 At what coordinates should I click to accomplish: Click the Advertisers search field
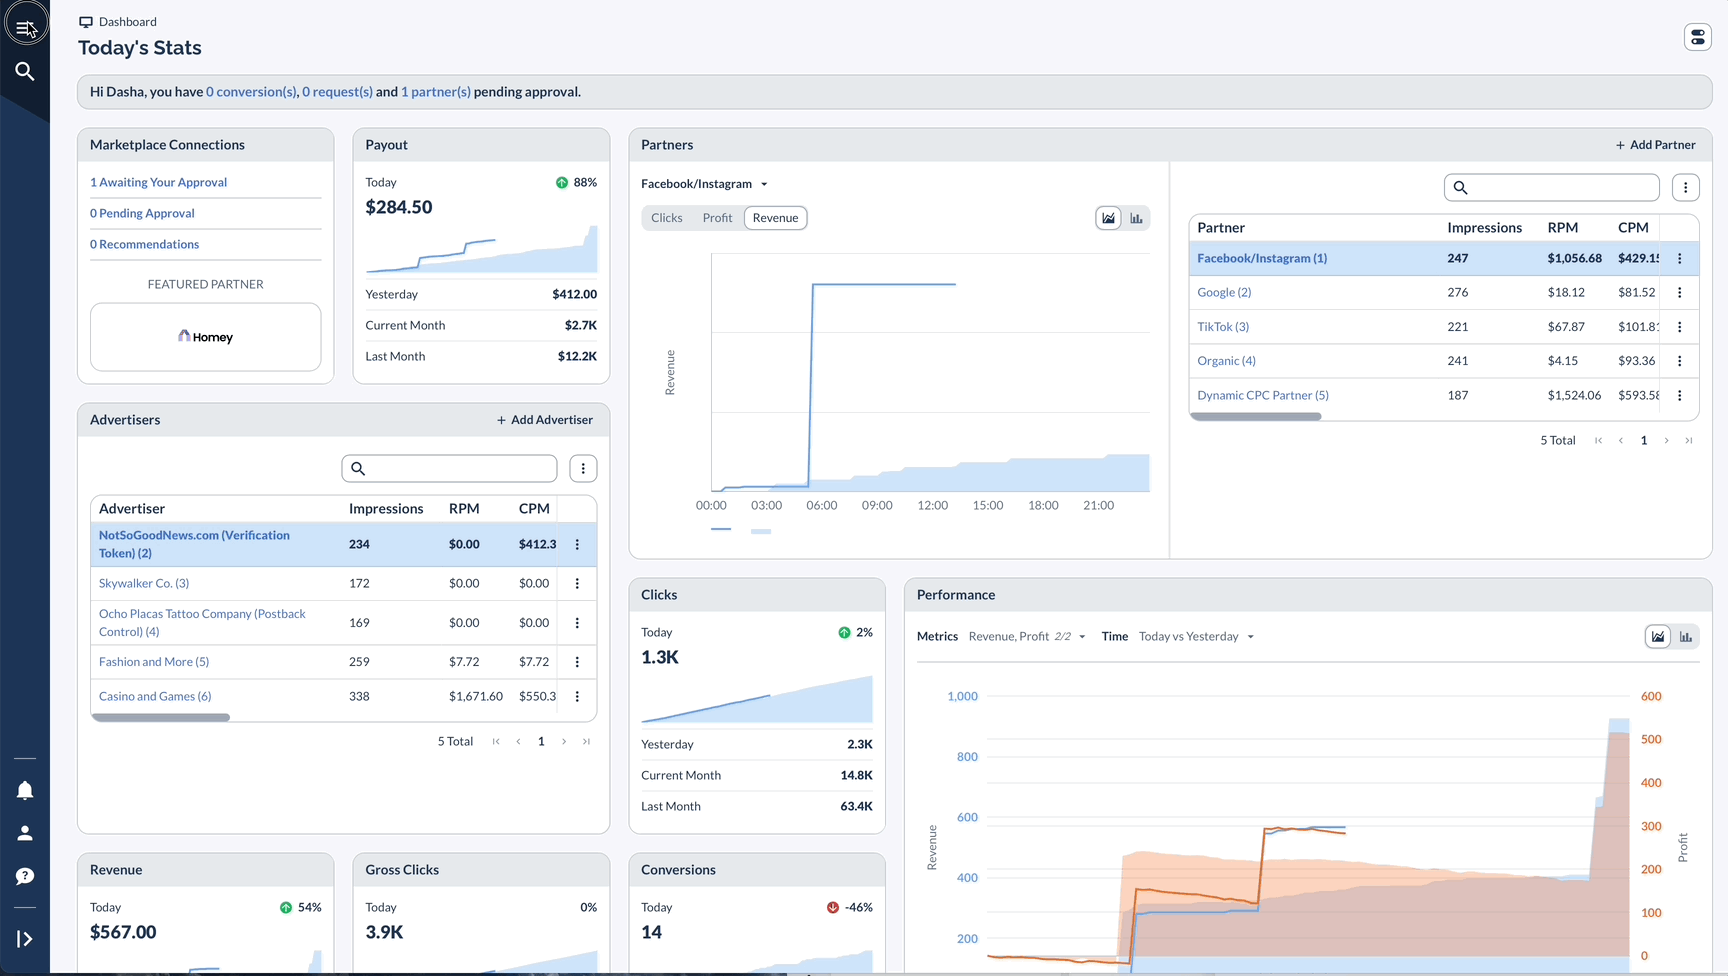[449, 468]
